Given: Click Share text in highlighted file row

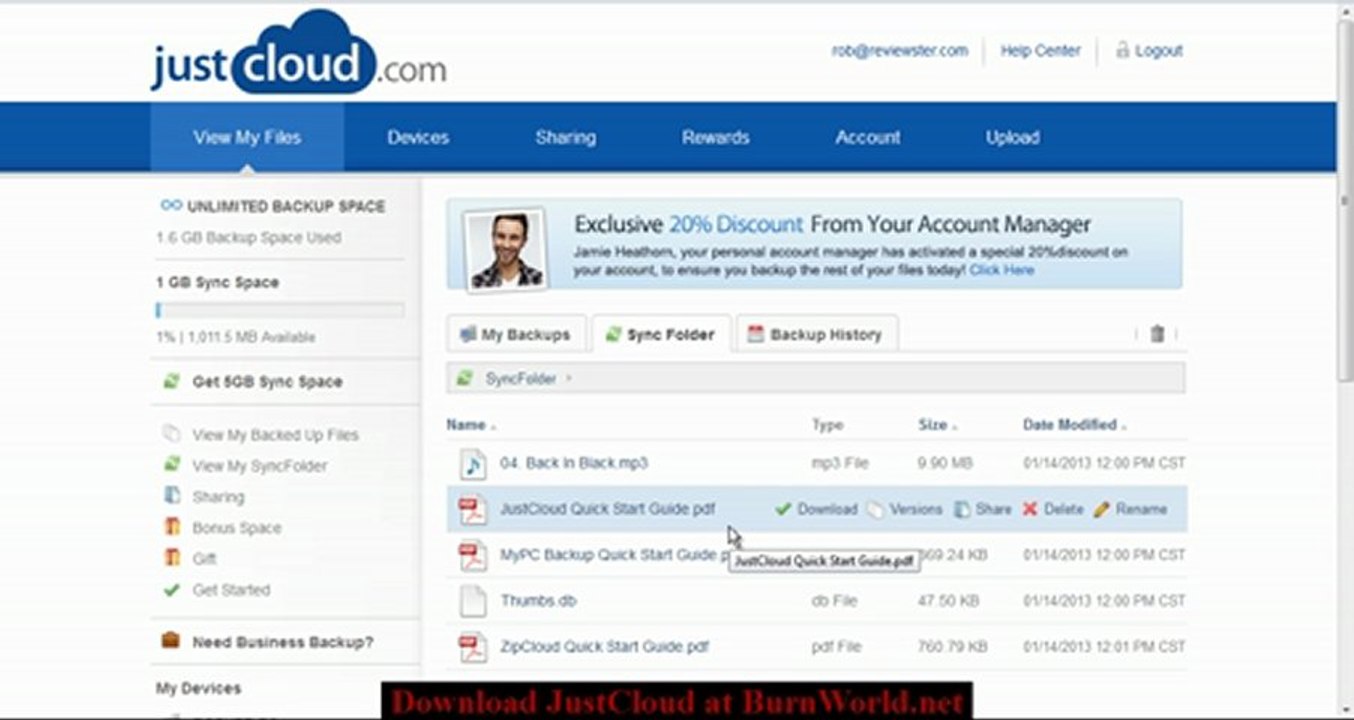Looking at the screenshot, I should (x=993, y=509).
